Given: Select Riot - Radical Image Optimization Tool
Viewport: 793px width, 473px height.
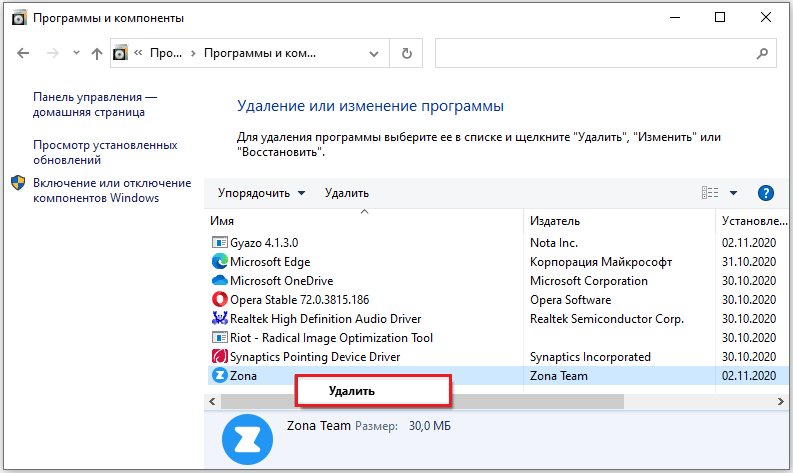Looking at the screenshot, I should point(331,338).
